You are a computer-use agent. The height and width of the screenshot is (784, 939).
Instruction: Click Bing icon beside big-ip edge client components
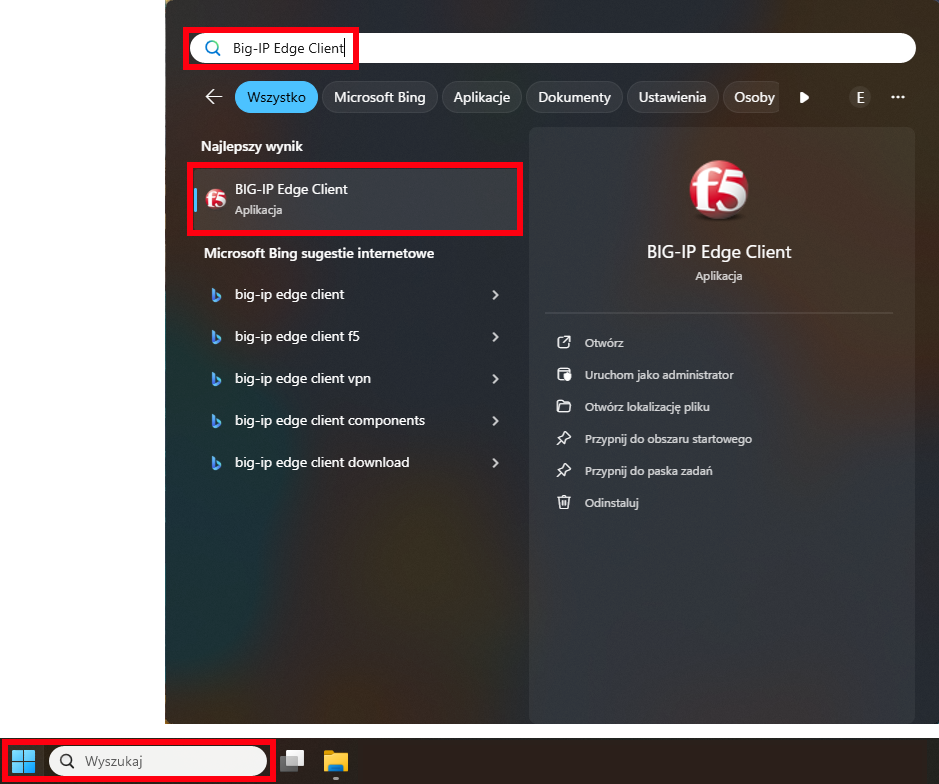[x=216, y=421]
